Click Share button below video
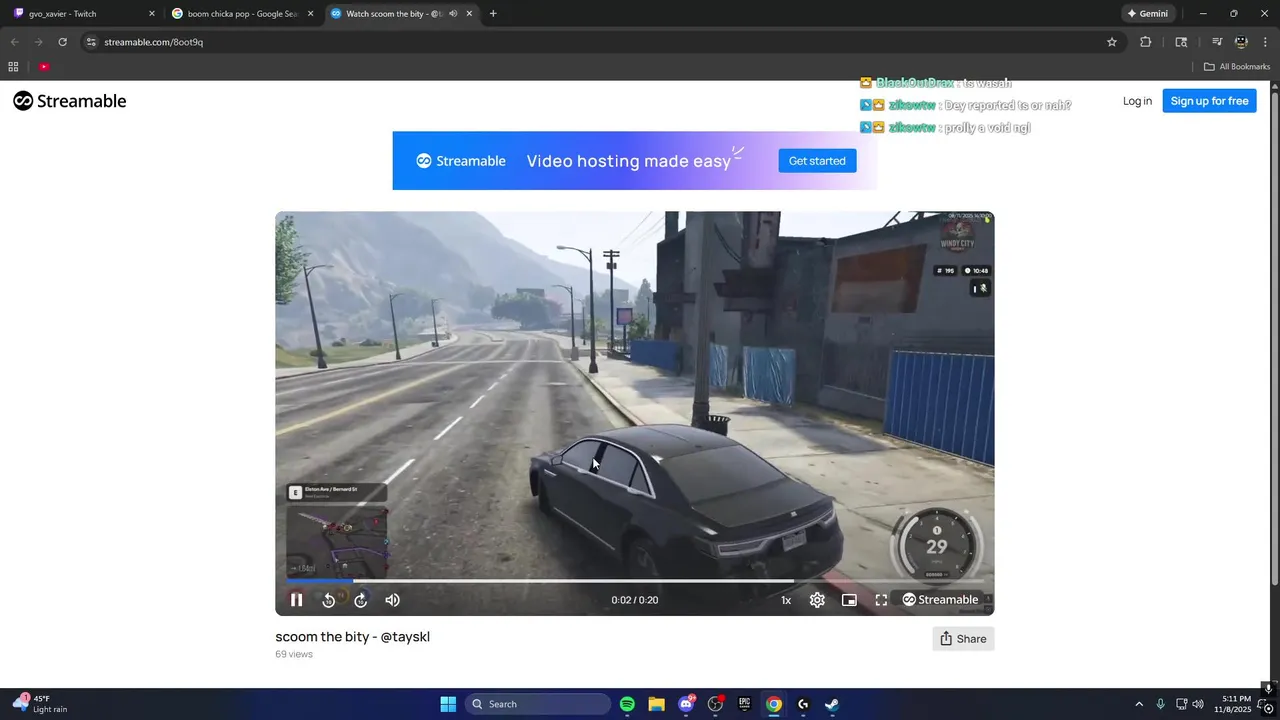This screenshot has width=1280, height=720. [x=963, y=639]
